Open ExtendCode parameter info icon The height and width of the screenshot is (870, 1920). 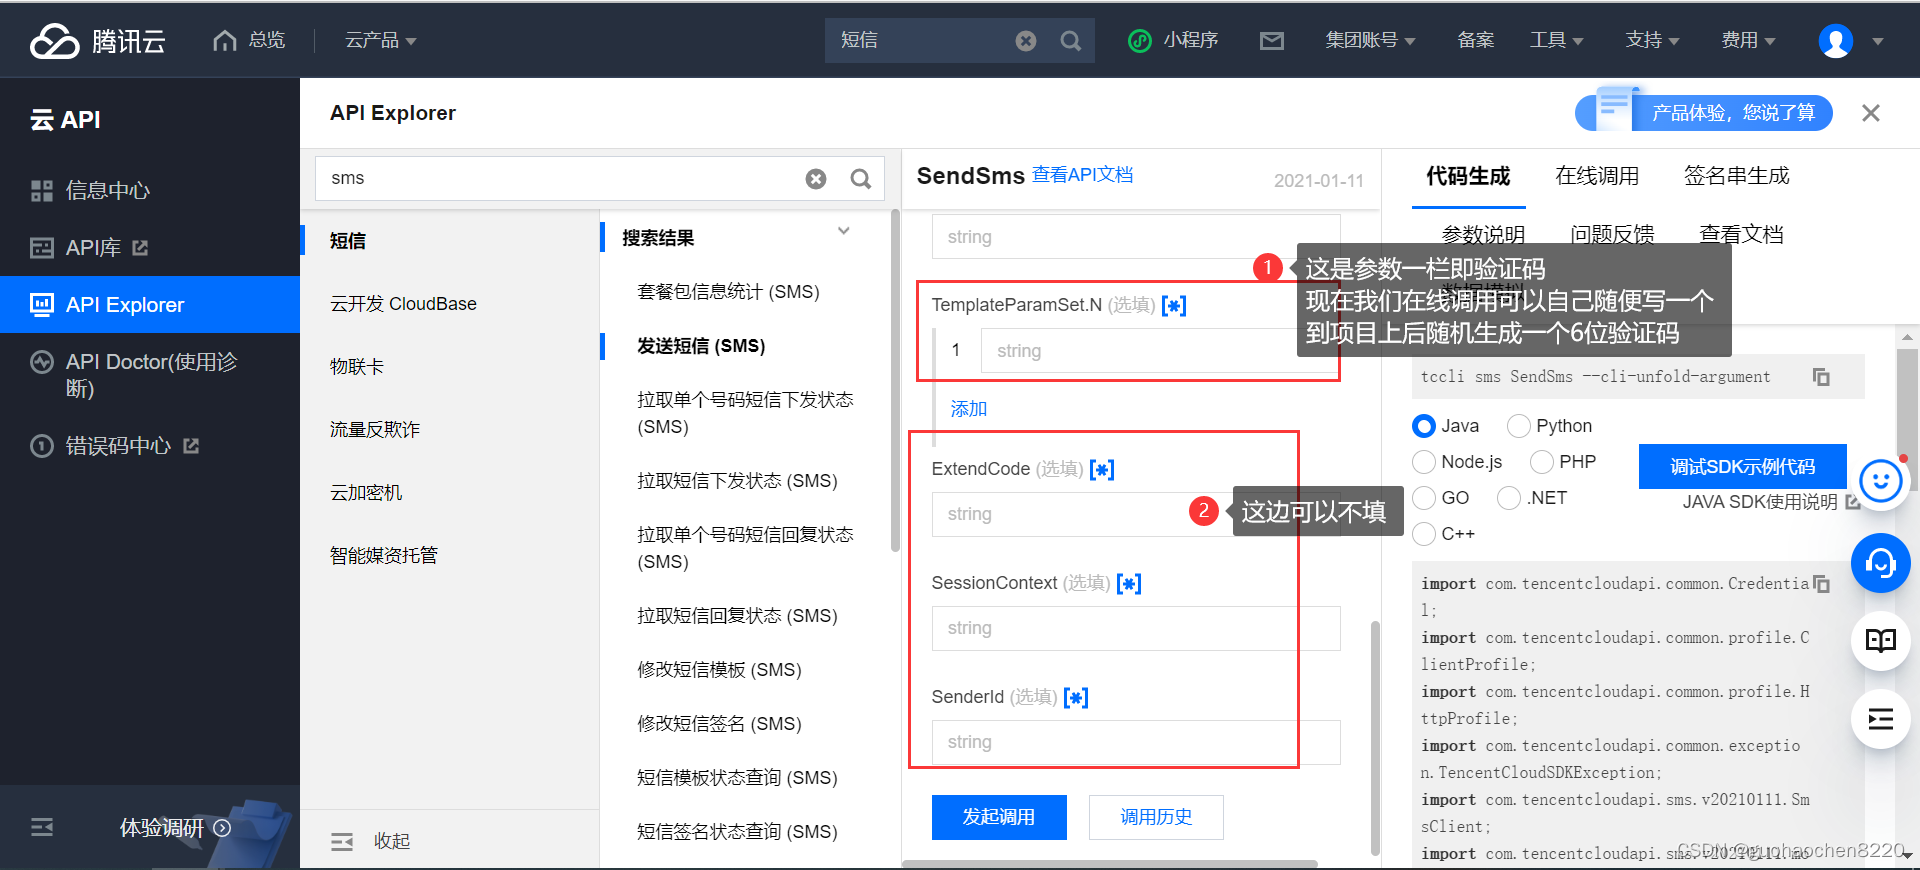tap(1102, 469)
